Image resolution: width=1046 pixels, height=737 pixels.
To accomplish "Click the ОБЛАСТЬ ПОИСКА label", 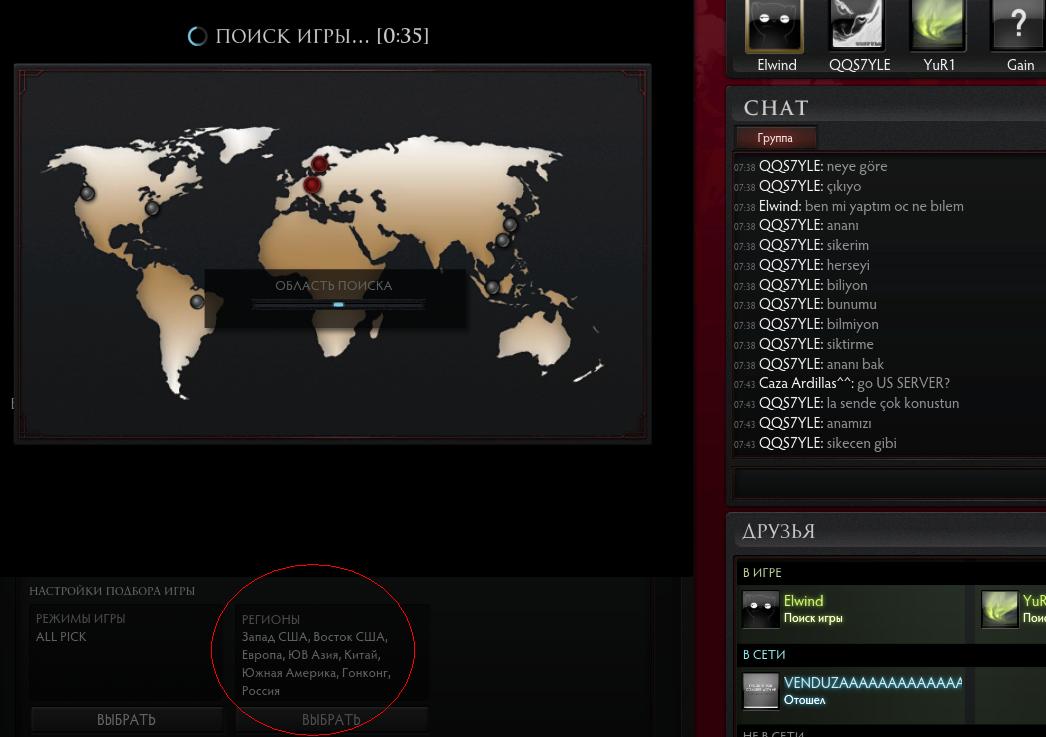I will [x=334, y=285].
